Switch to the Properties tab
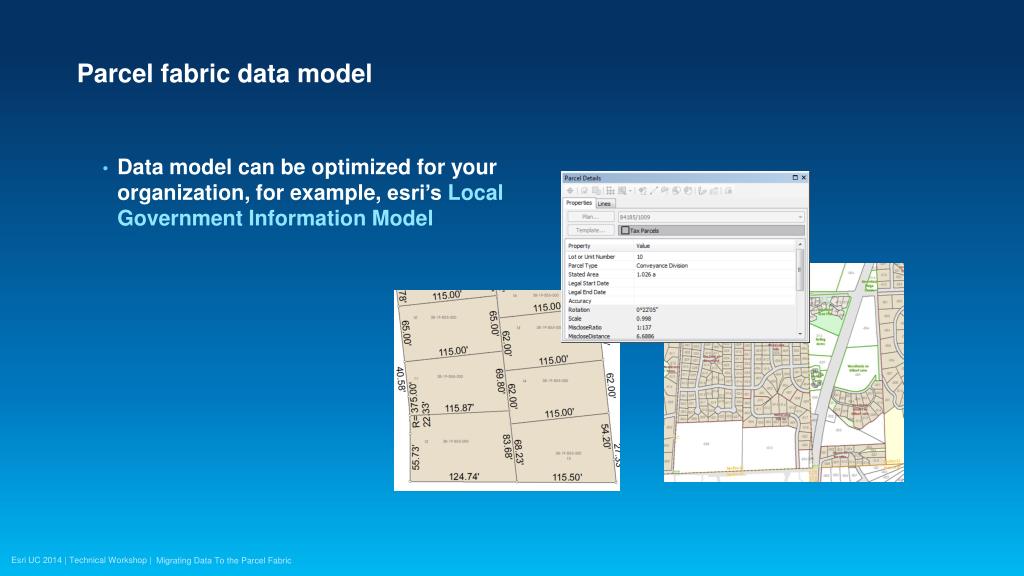 (x=579, y=203)
